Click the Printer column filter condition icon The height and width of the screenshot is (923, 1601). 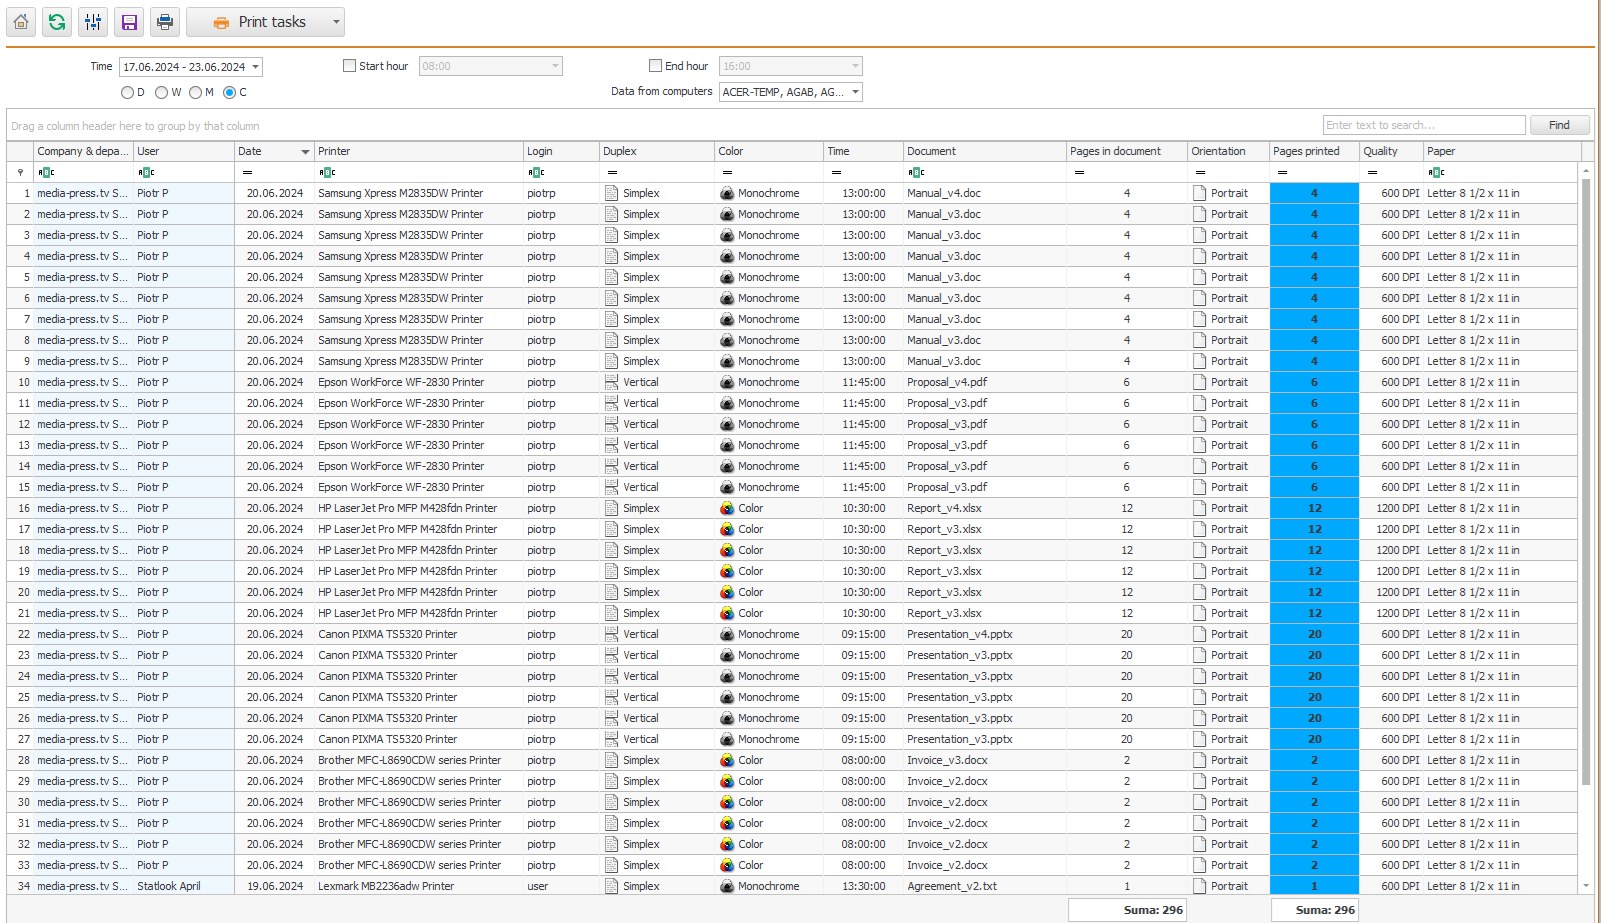click(x=326, y=172)
